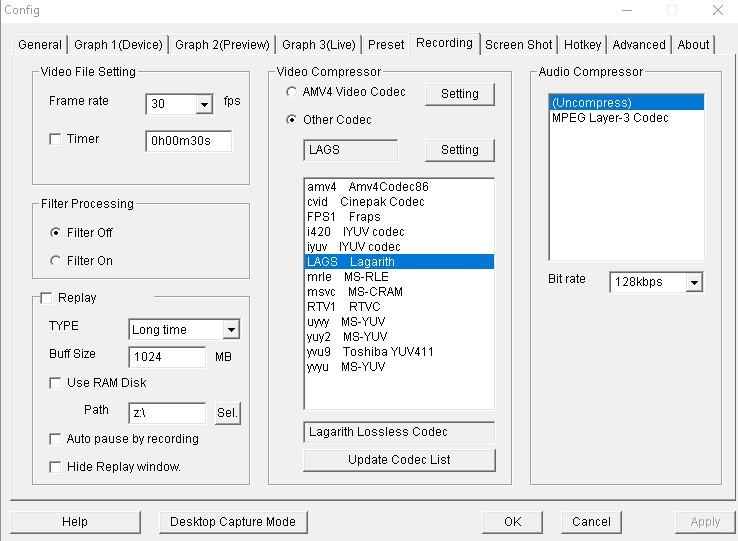Image resolution: width=738 pixels, height=541 pixels.
Task: Toggle Use RAM Disk checkbox
Action: (55, 383)
